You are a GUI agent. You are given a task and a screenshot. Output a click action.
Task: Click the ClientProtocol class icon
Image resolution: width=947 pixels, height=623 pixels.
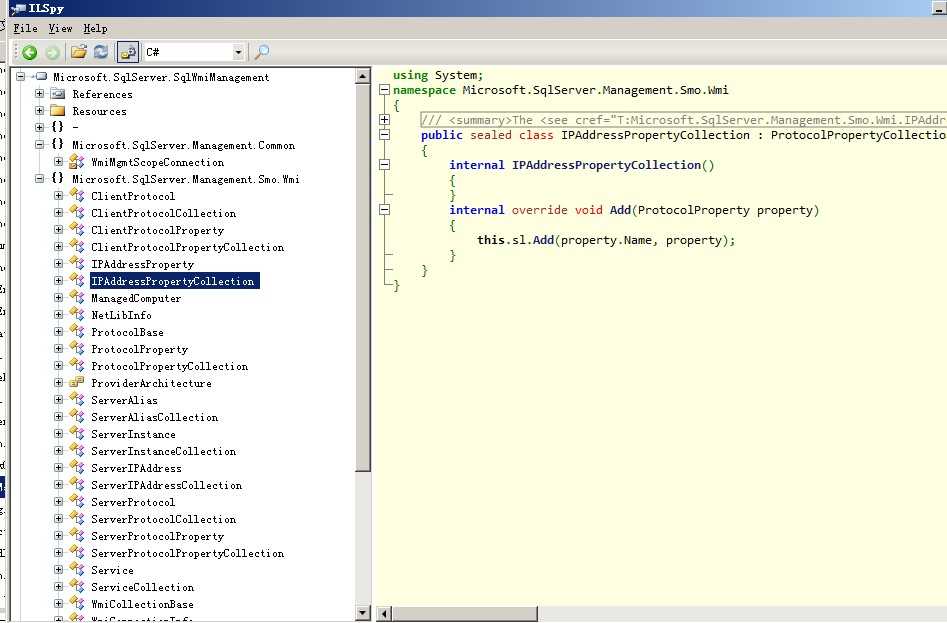point(77,196)
